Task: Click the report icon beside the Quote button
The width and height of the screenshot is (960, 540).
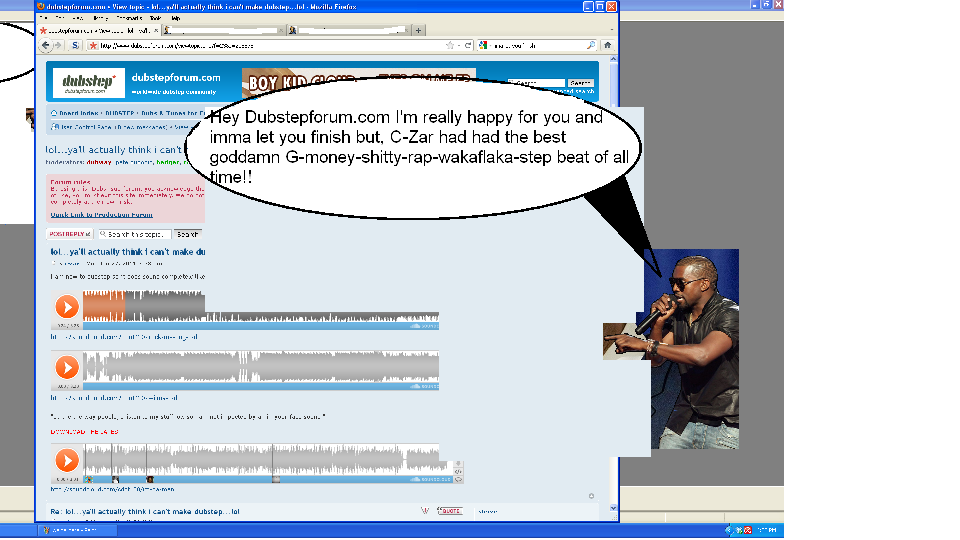Action: point(425,511)
